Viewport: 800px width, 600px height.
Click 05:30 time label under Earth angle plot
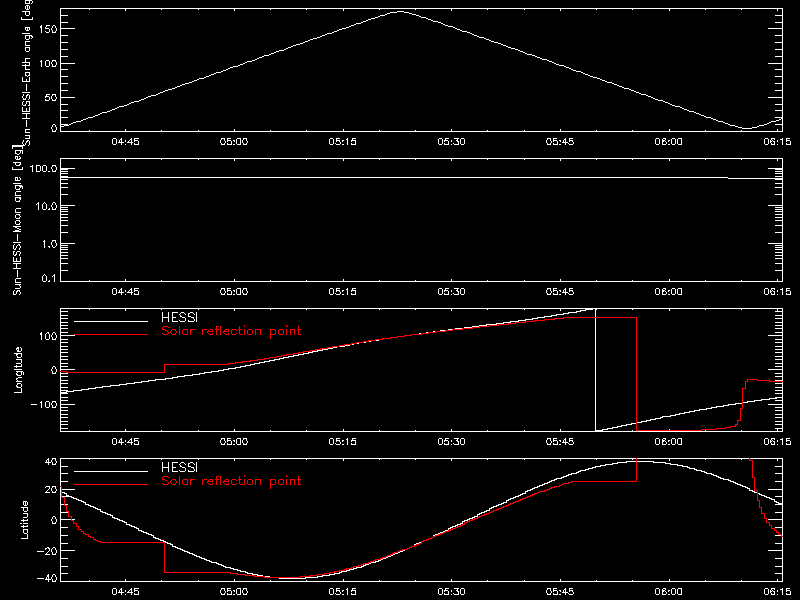click(452, 141)
